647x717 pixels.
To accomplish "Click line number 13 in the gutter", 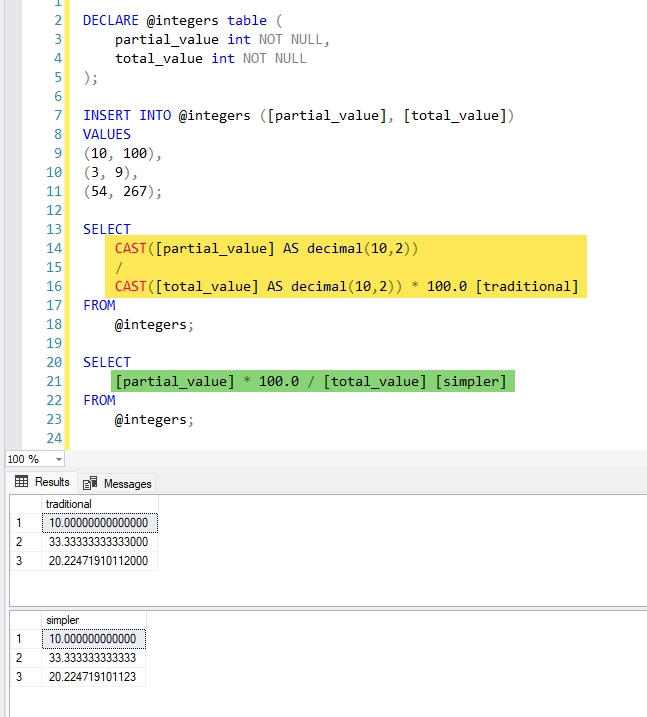I will pyautogui.click(x=54, y=229).
